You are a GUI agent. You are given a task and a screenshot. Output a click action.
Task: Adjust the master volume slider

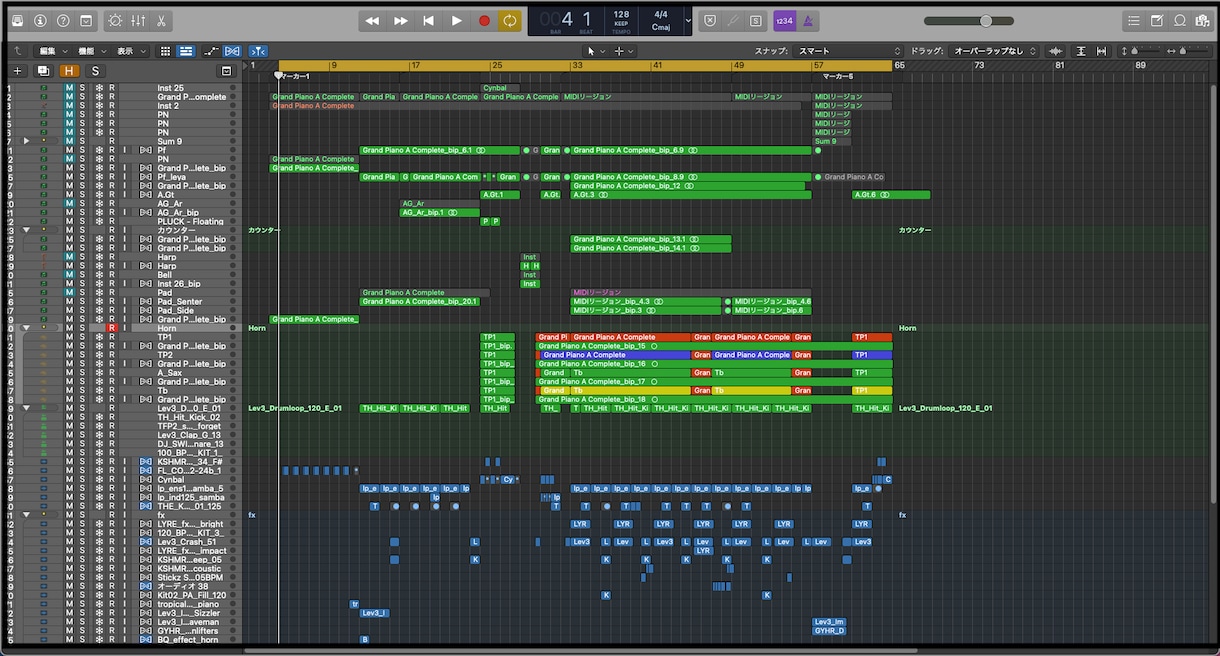[x=968, y=20]
